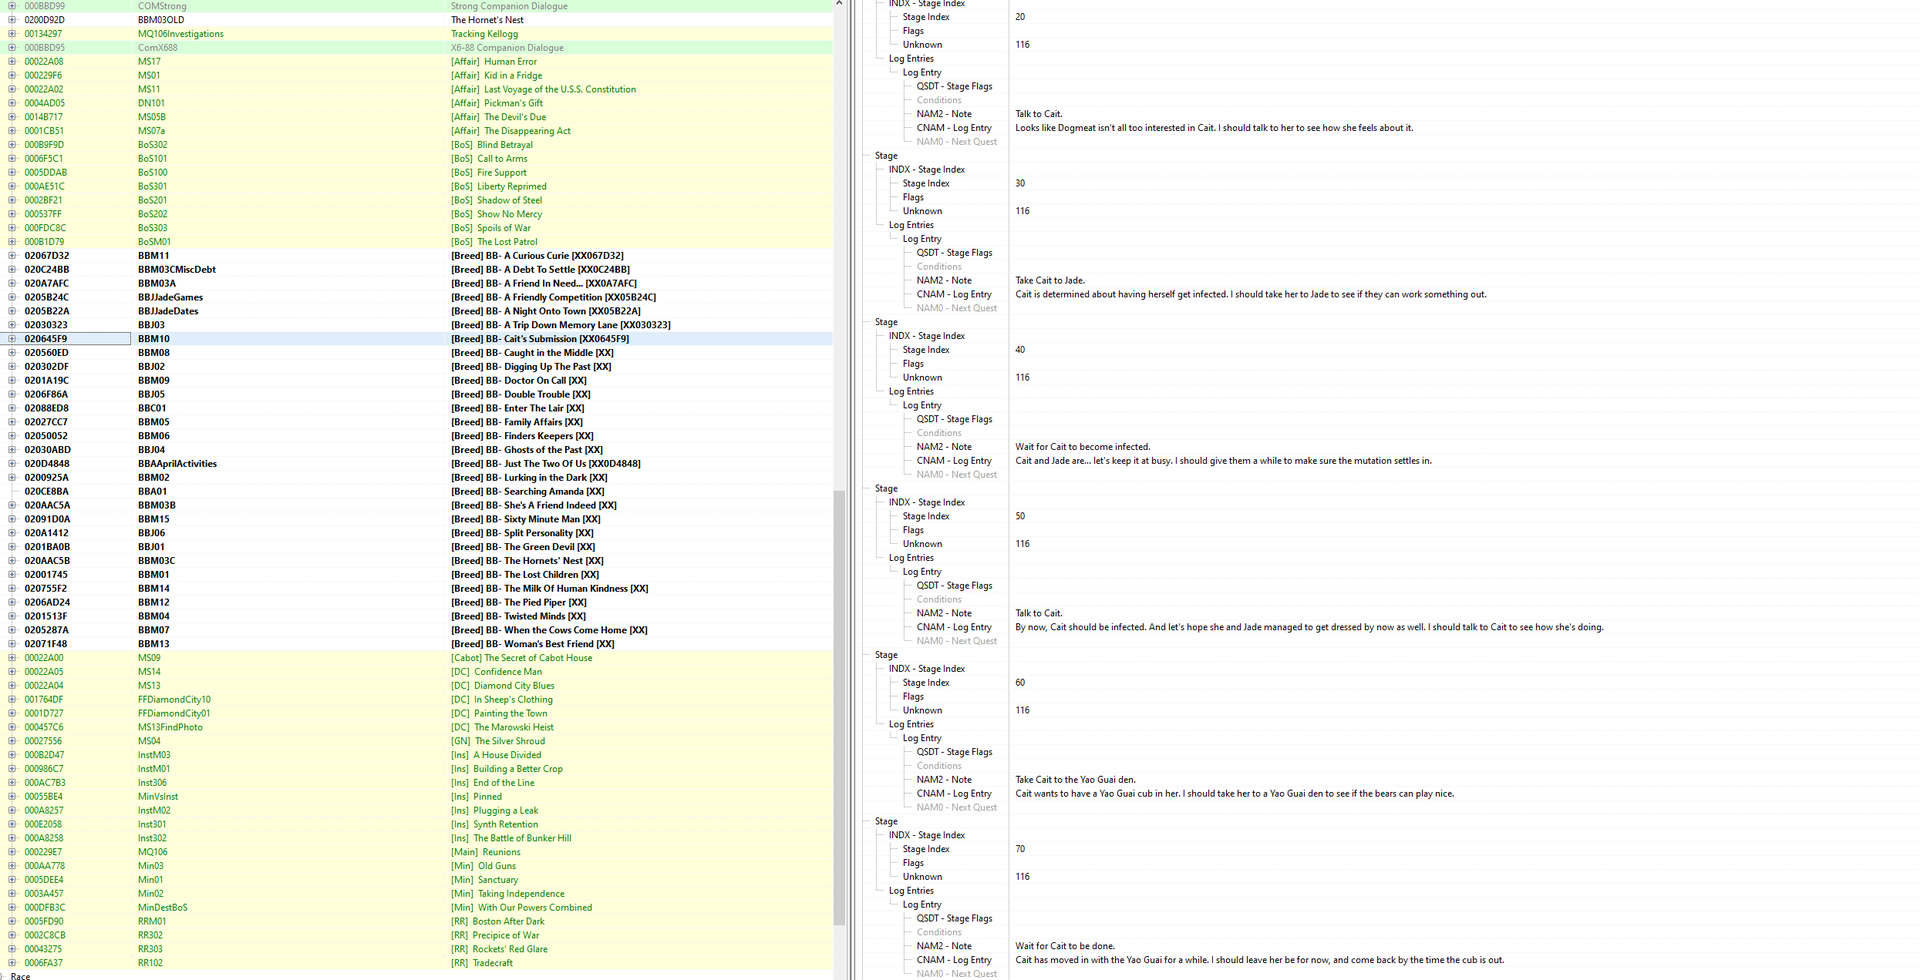
Task: Expand the MQ106 Reunions record
Action: tap(12, 852)
